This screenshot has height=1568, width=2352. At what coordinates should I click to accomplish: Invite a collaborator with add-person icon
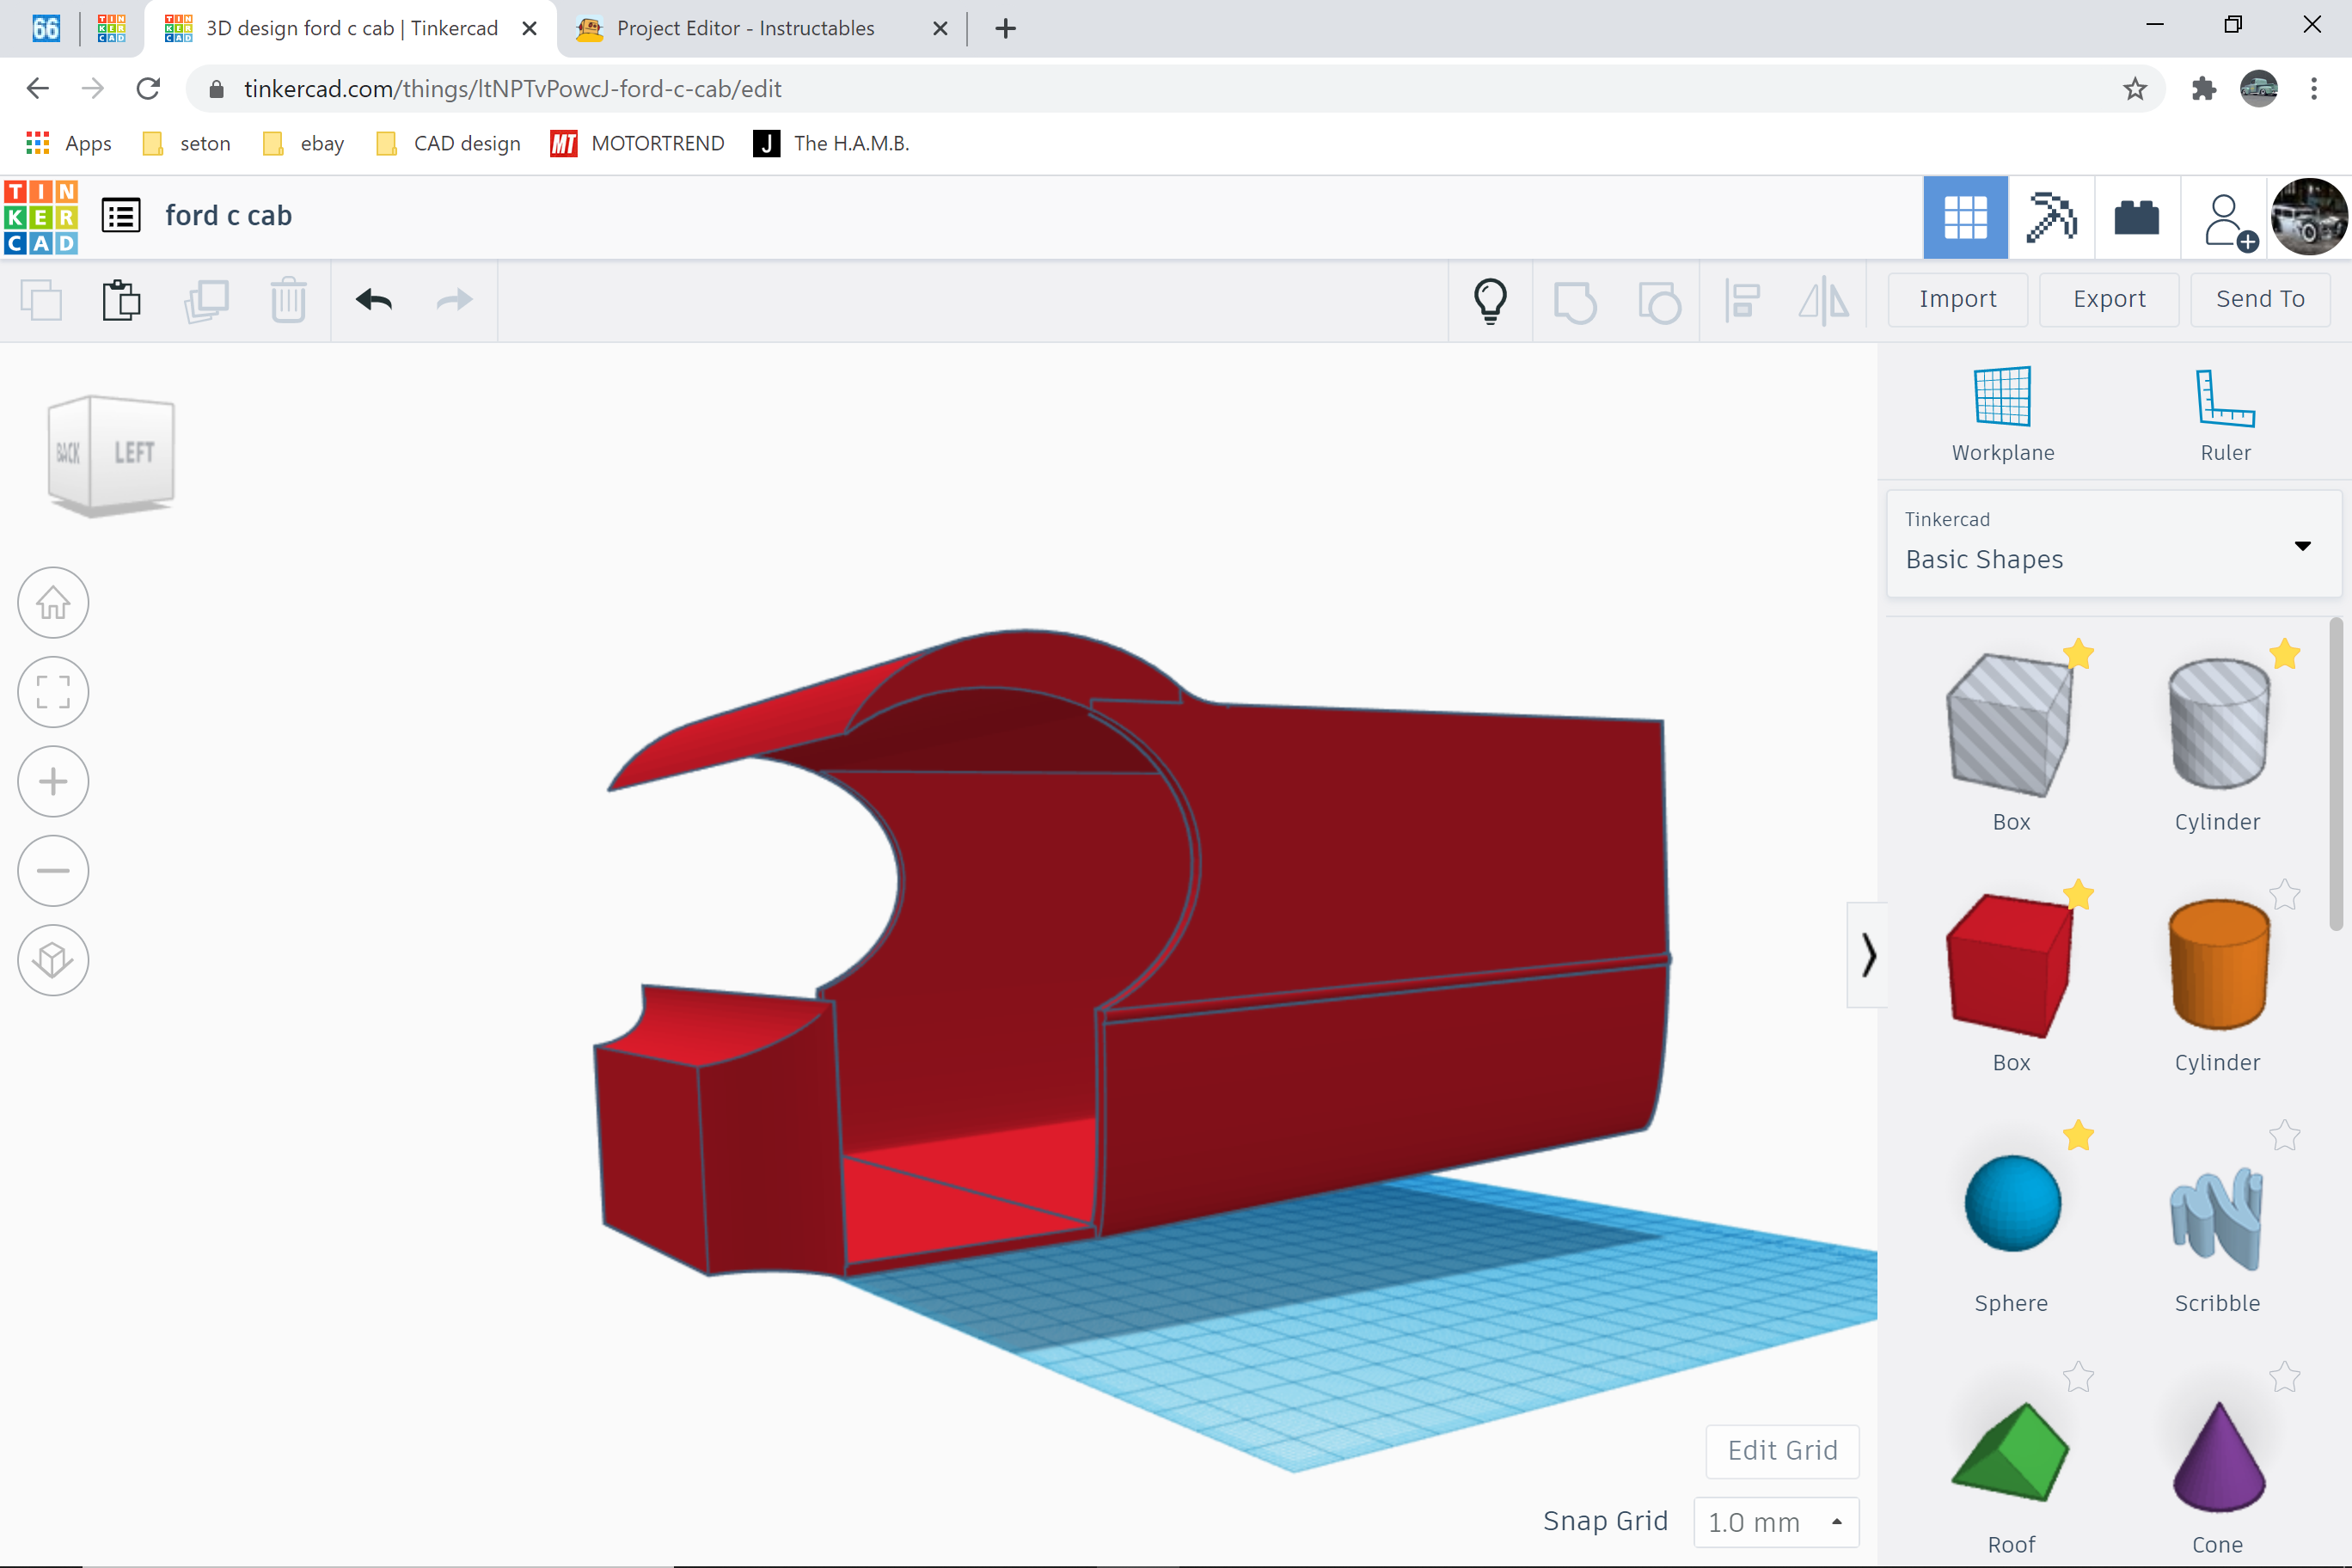coord(2229,222)
